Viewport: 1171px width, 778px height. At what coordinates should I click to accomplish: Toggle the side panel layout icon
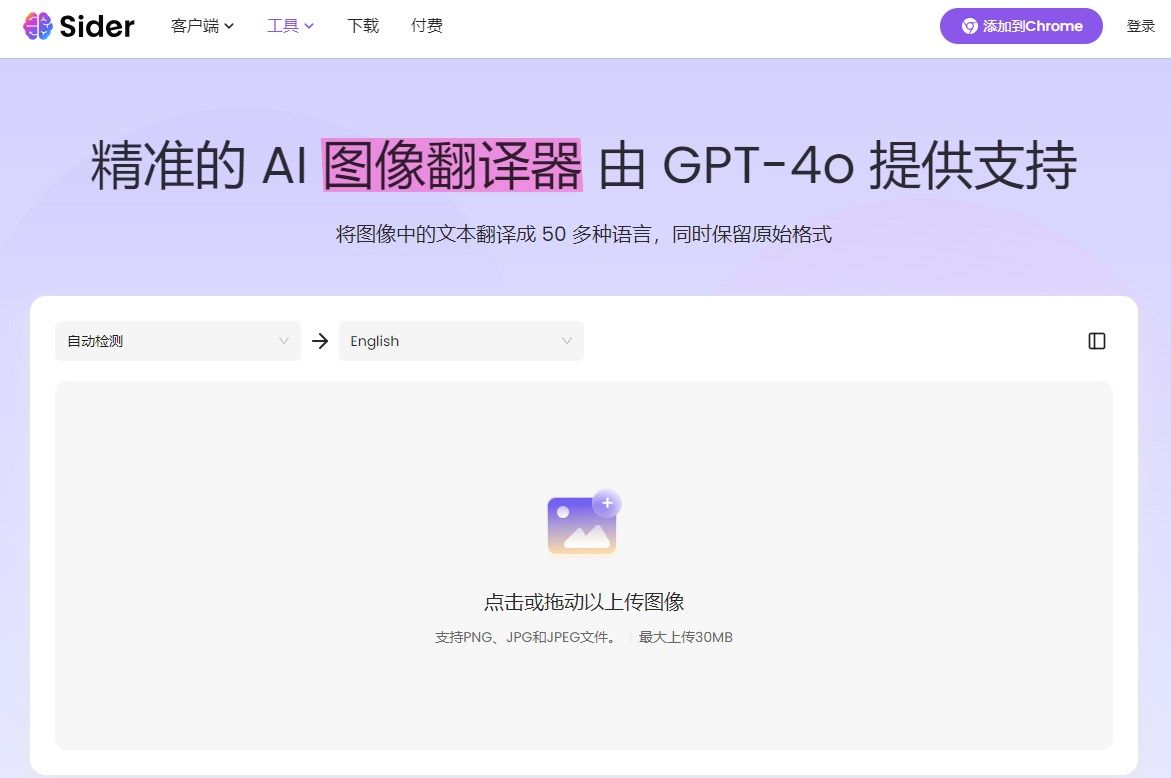[1096, 341]
